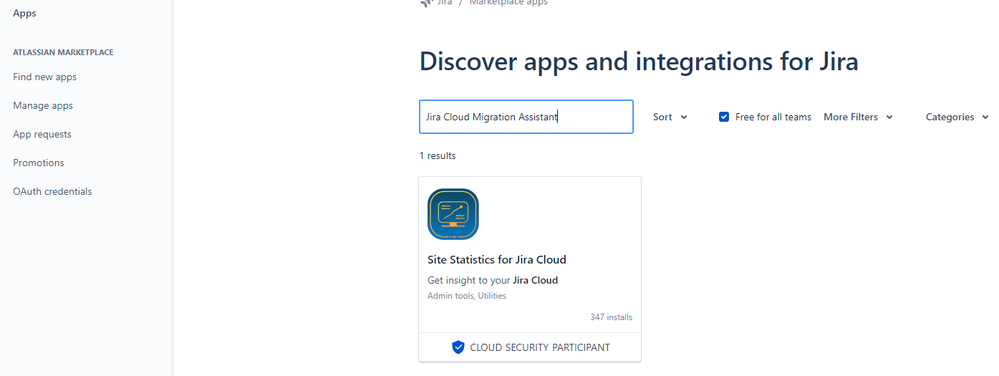The height and width of the screenshot is (376, 999).
Task: Click the Site Statistics app icon
Action: (x=453, y=214)
